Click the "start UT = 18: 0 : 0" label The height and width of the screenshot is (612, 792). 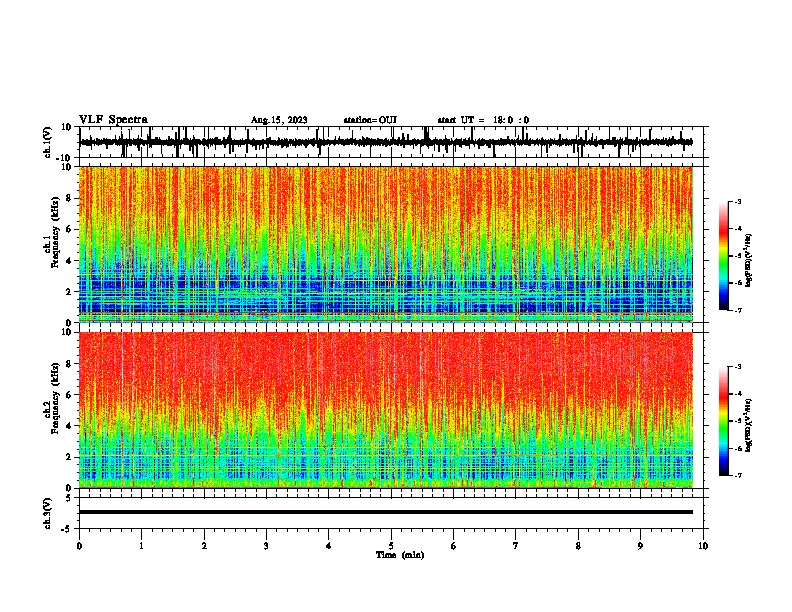point(483,120)
